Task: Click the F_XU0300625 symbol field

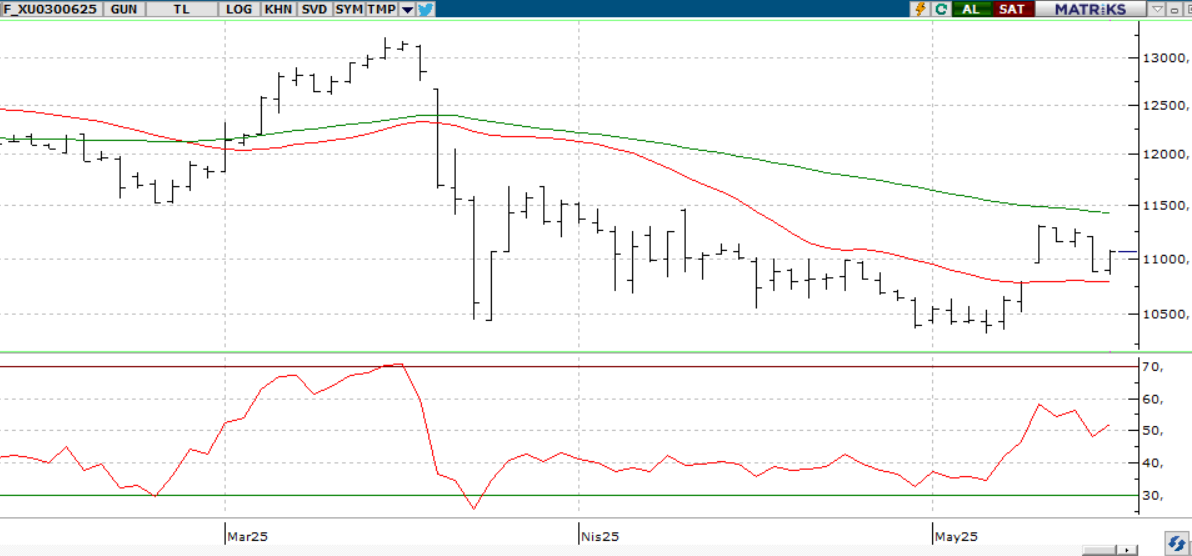Action: pos(52,9)
